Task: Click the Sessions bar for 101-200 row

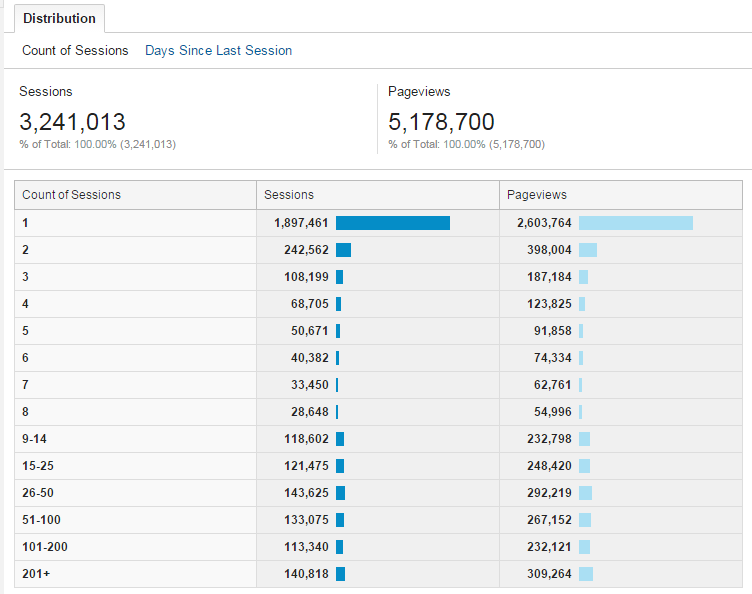Action: coord(340,547)
